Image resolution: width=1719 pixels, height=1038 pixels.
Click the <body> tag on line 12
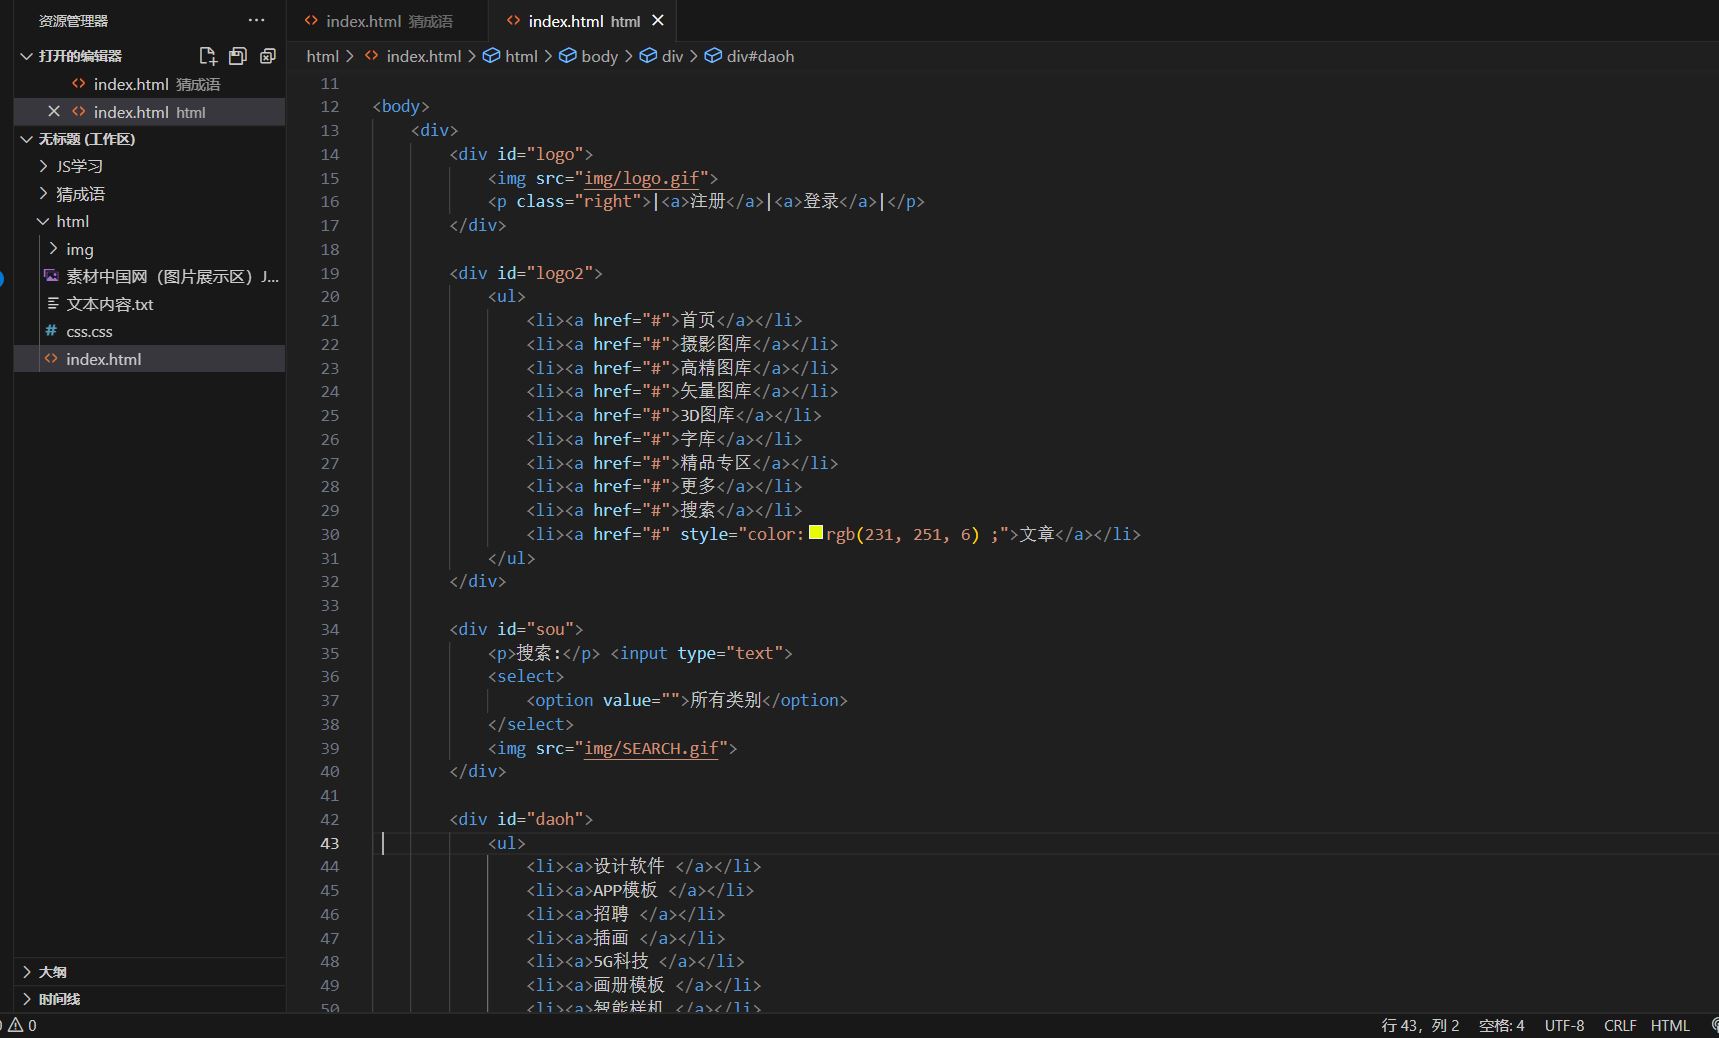pos(401,106)
